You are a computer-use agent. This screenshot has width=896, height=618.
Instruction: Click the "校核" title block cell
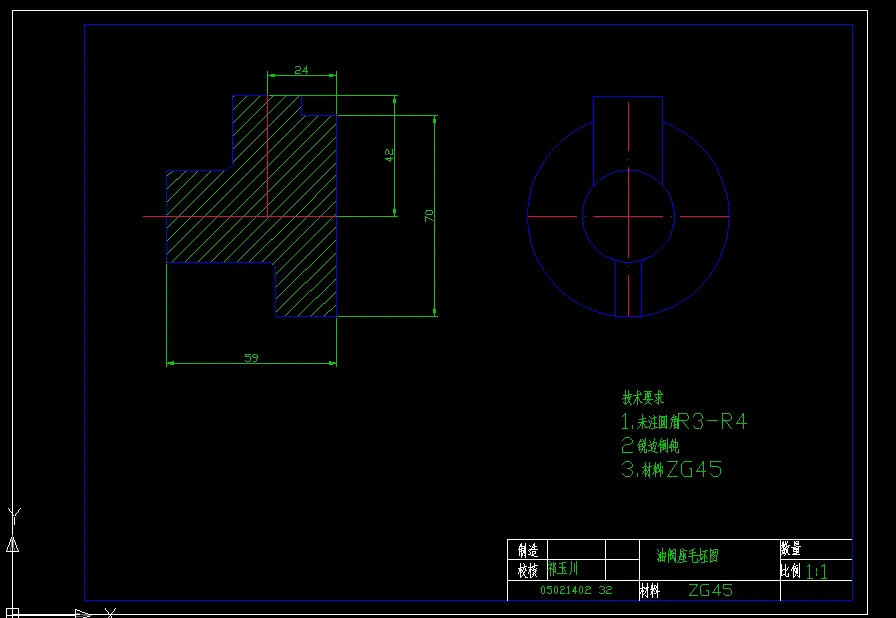(528, 570)
